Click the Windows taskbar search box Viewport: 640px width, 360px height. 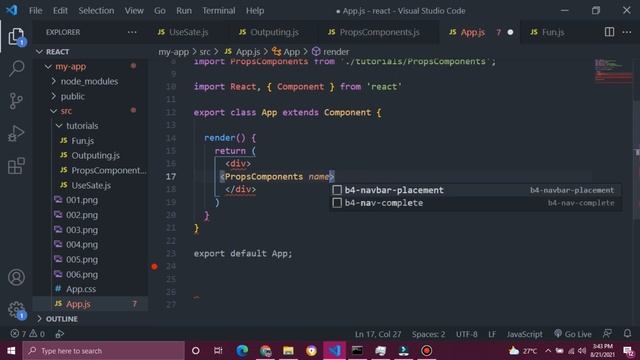[104, 351]
